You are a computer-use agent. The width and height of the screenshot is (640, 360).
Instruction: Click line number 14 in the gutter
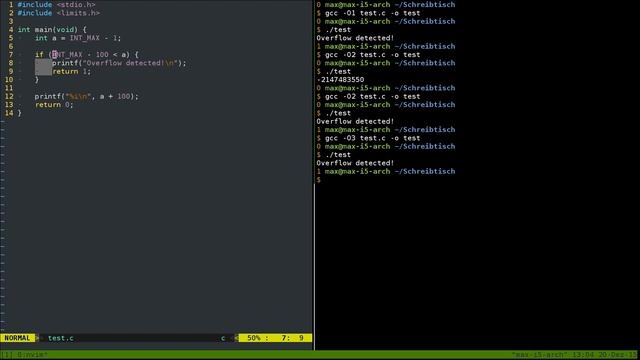pyautogui.click(x=9, y=113)
